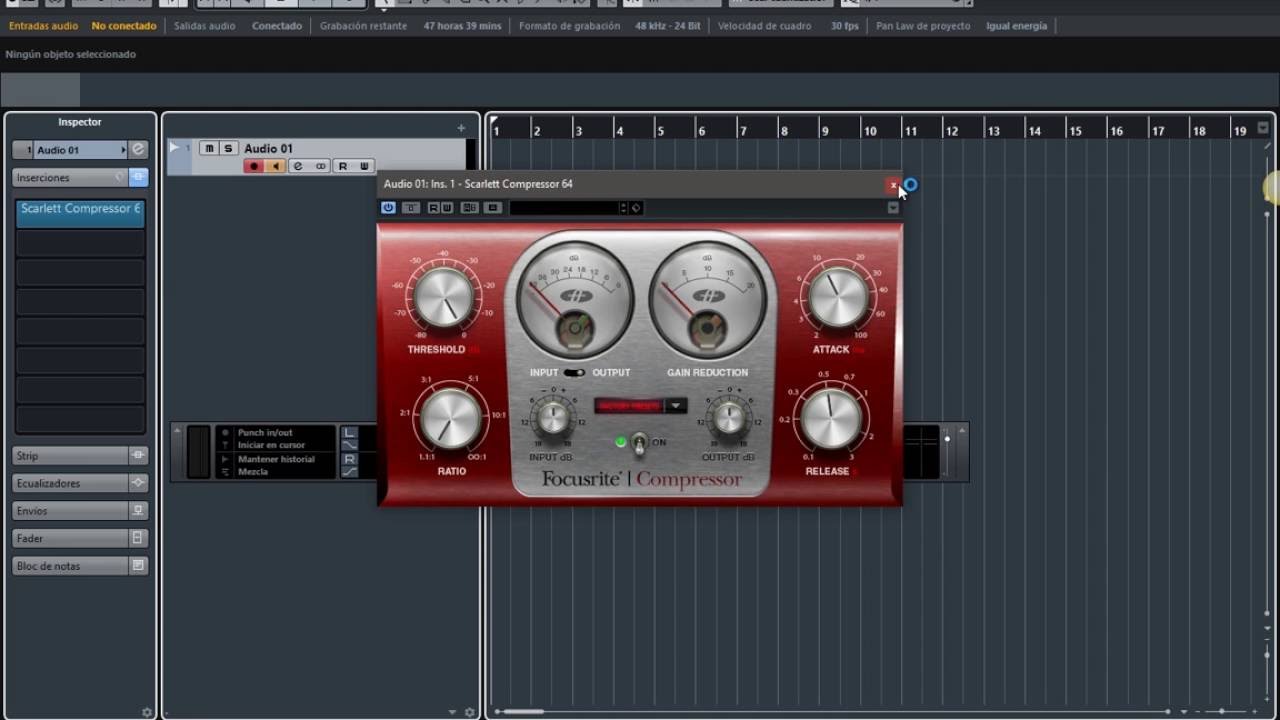The width and height of the screenshot is (1280, 720).
Task: Click the Fader section icon
Action: (139, 538)
